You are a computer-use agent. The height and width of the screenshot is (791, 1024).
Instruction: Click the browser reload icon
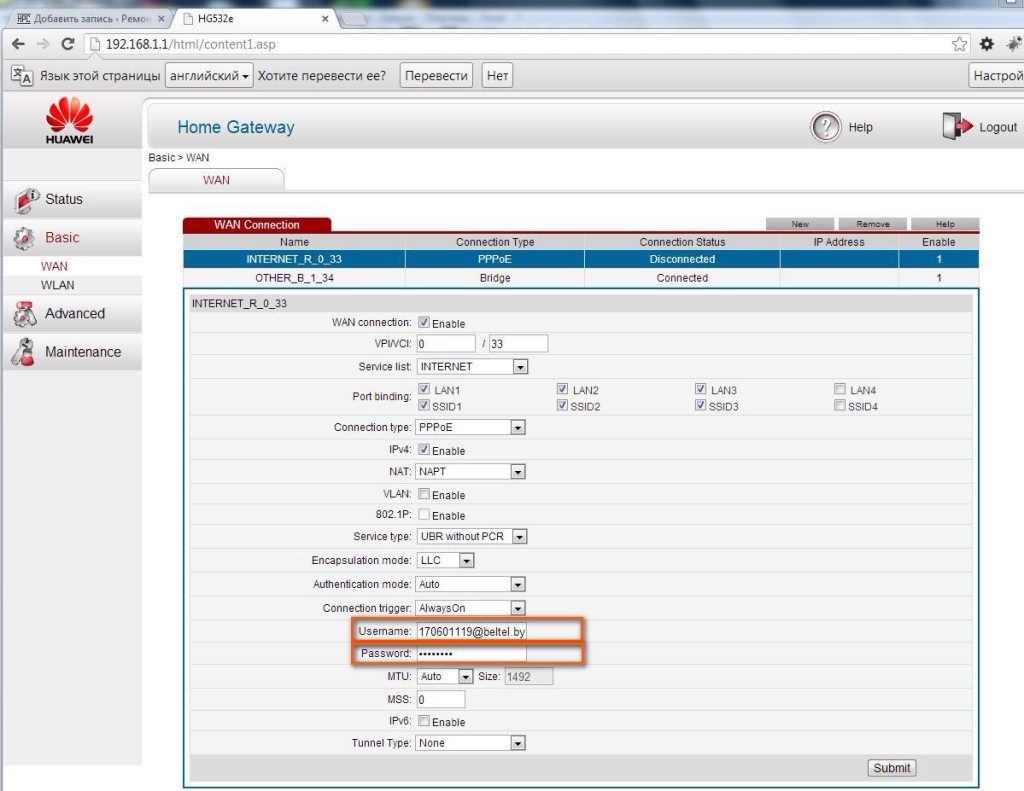[x=68, y=44]
